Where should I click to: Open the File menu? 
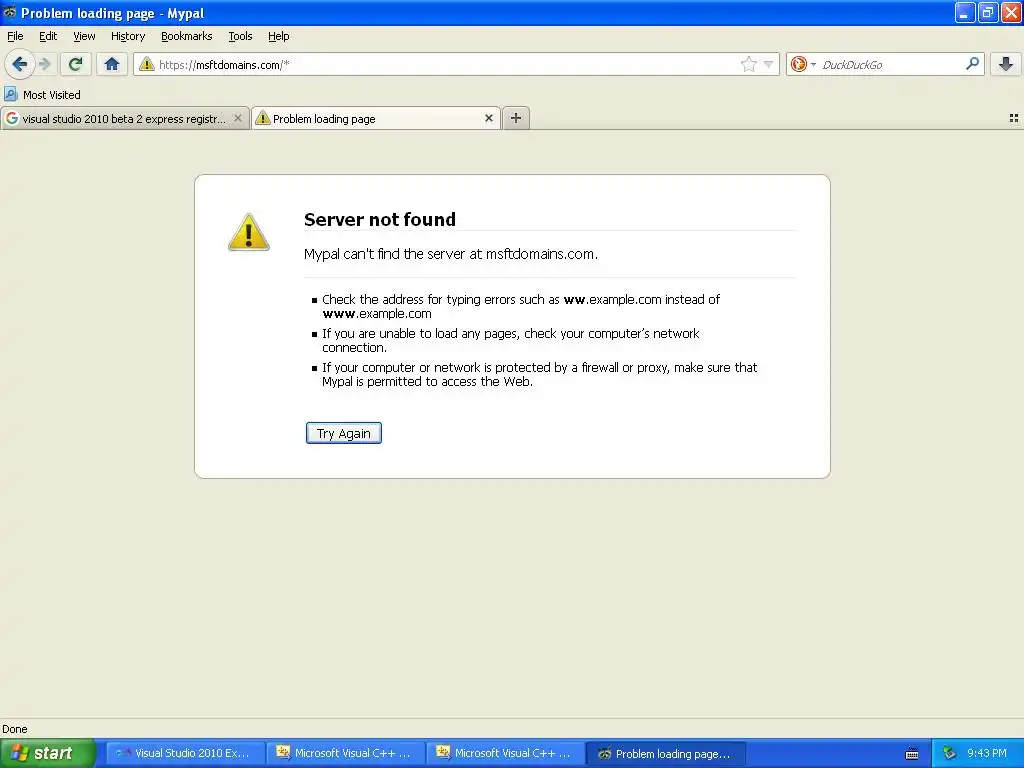tap(15, 36)
